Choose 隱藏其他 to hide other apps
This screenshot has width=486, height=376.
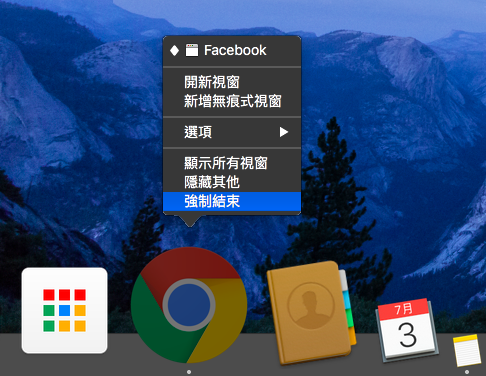tap(232, 182)
